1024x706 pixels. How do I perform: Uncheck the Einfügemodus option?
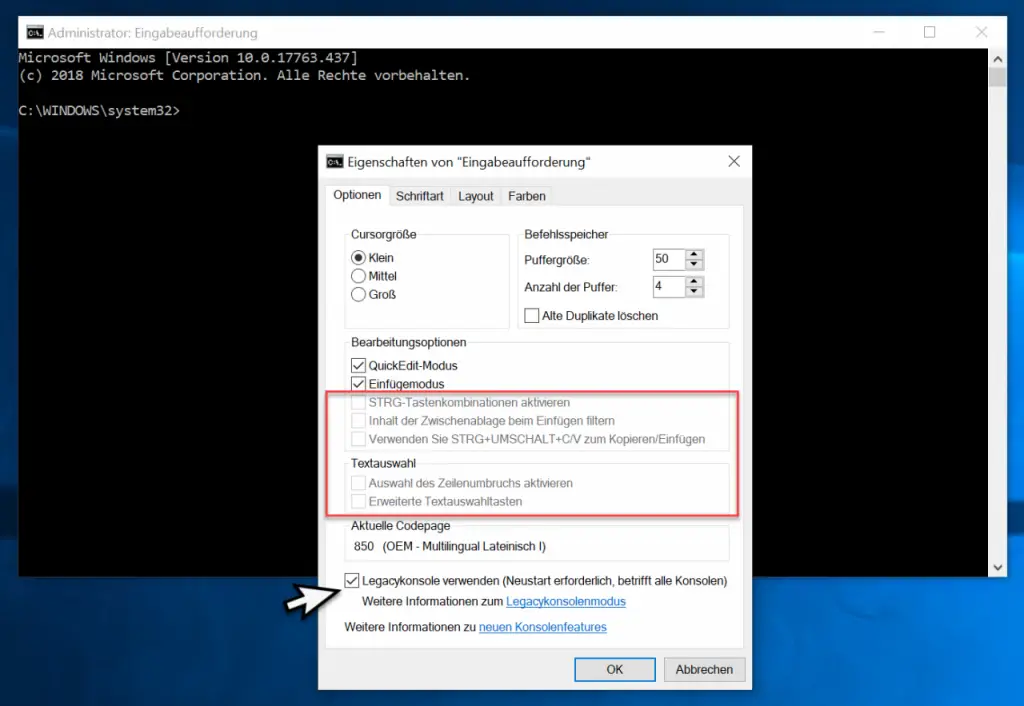[x=359, y=384]
